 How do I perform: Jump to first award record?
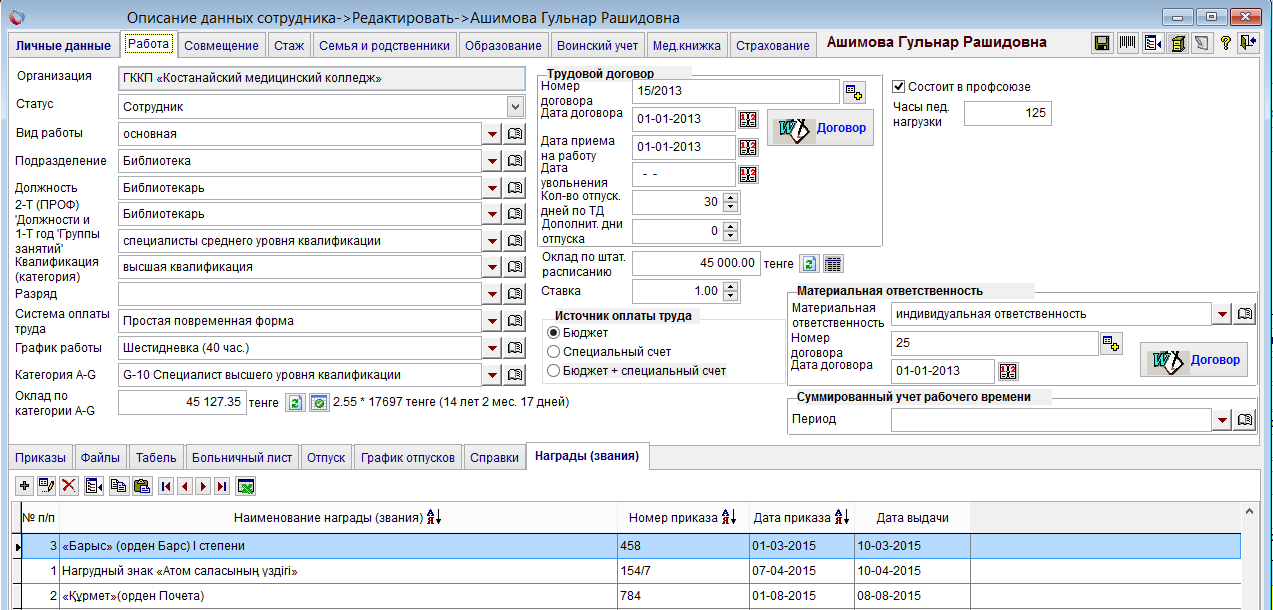coord(165,486)
